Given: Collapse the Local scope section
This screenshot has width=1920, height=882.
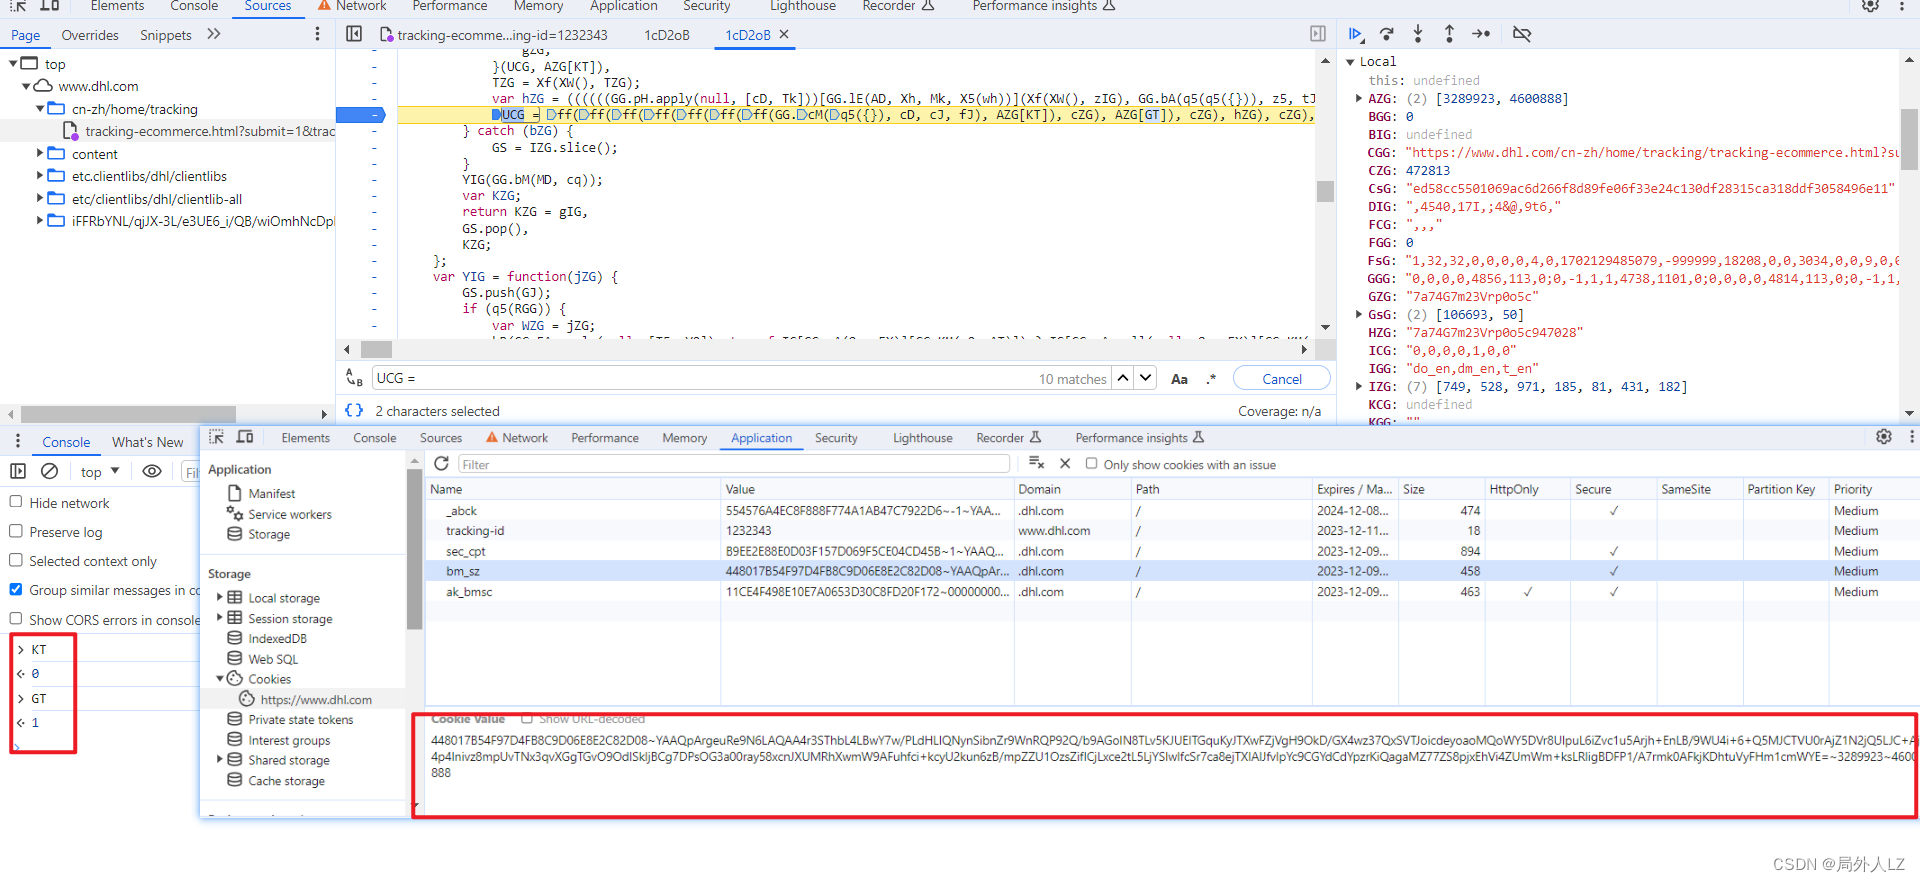Looking at the screenshot, I should [1350, 62].
